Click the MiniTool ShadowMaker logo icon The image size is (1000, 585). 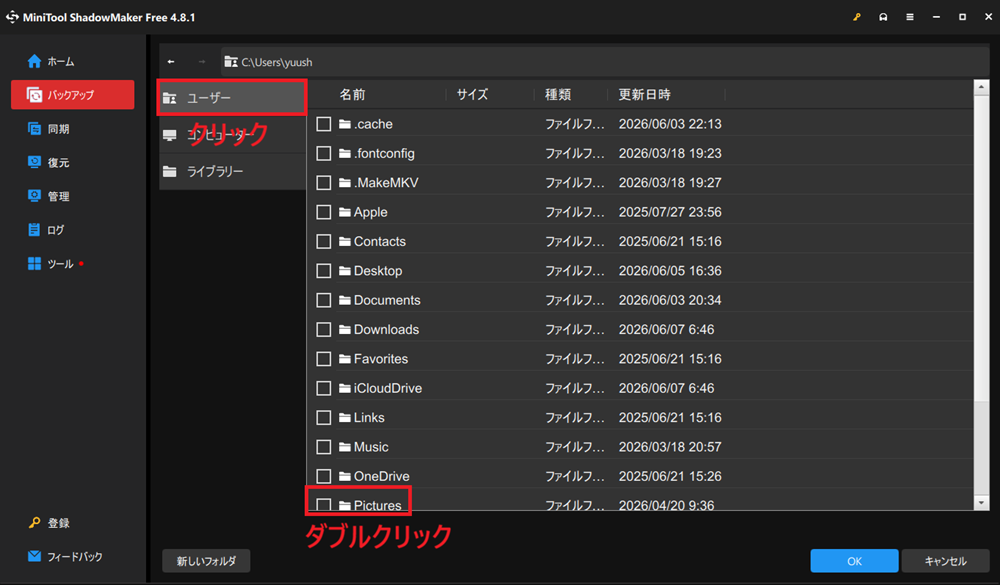click(x=12, y=17)
